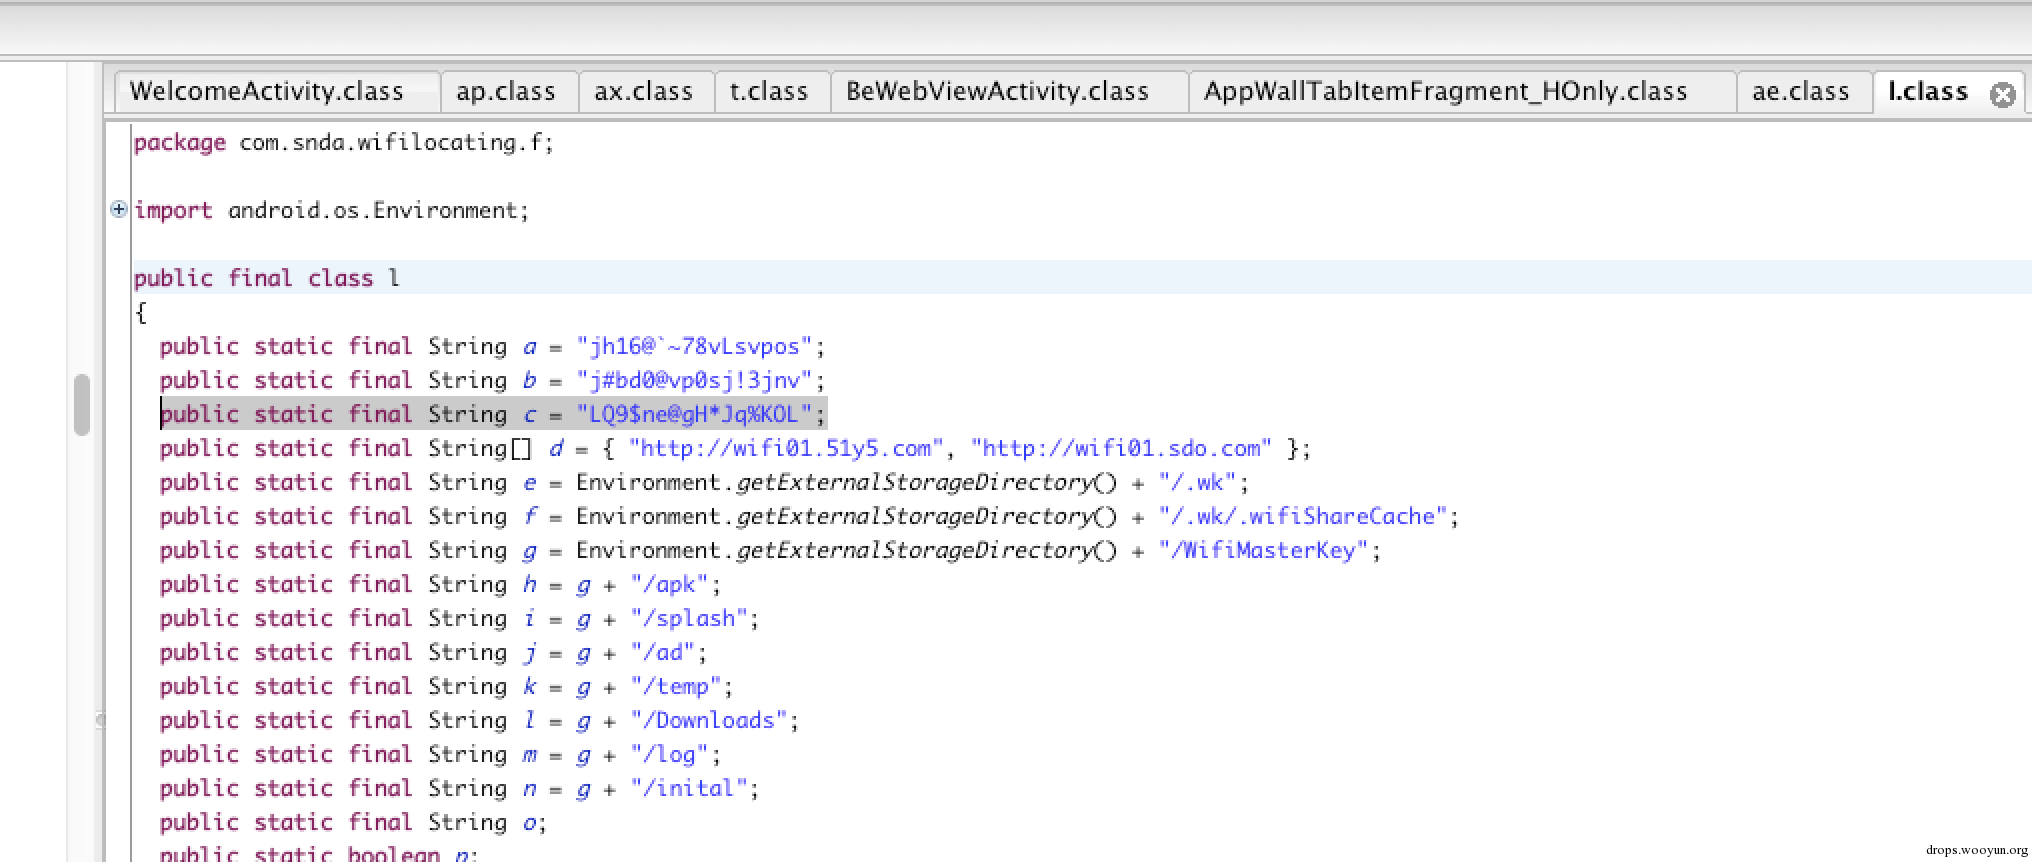Click the 'import android.os.Environment;' line
The height and width of the screenshot is (862, 2032).
(331, 211)
